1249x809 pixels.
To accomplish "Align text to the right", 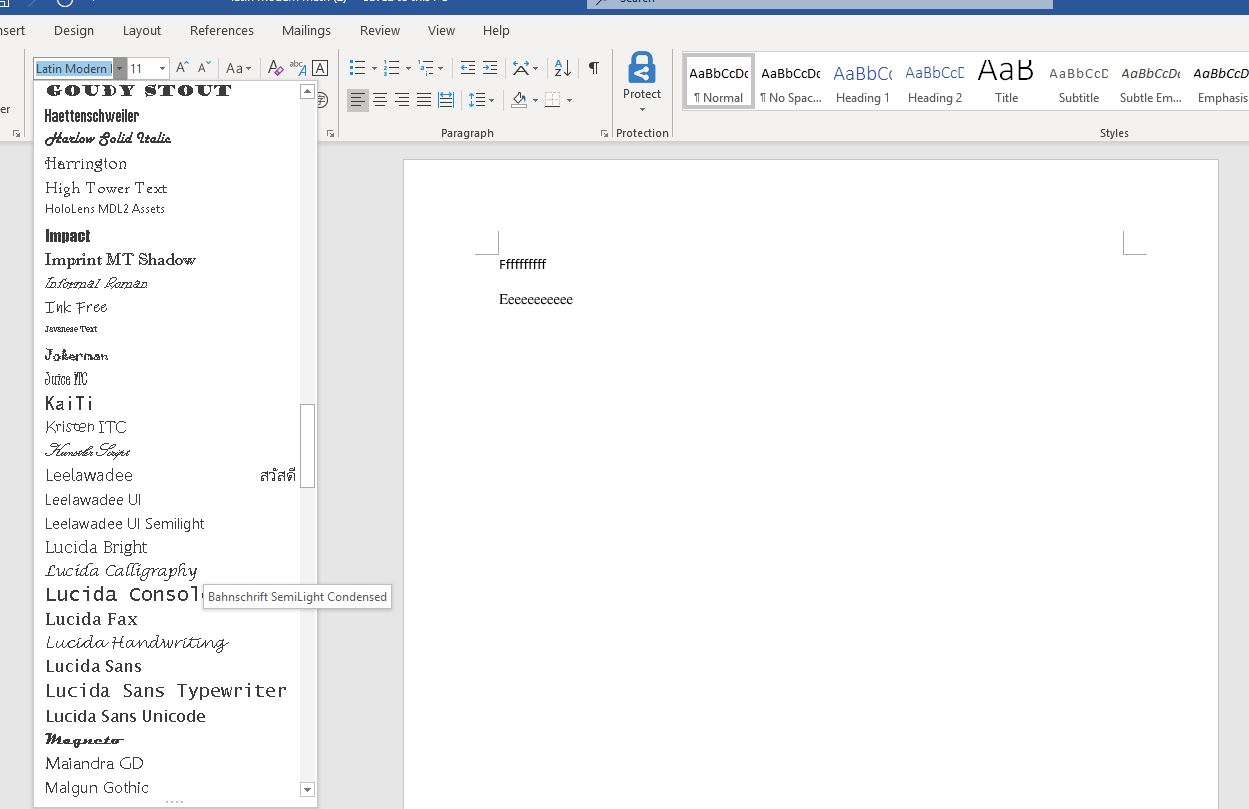I will (x=402, y=100).
